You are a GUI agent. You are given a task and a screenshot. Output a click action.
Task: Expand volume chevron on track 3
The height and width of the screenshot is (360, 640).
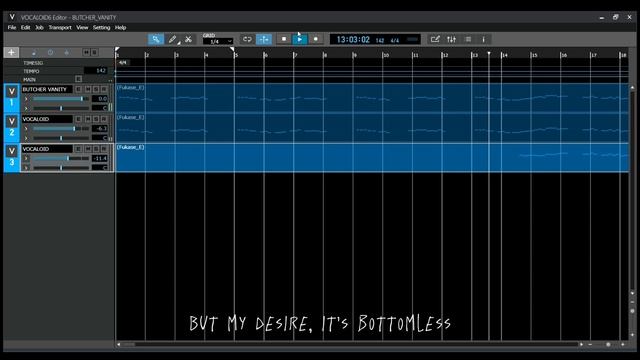click(x=26, y=158)
